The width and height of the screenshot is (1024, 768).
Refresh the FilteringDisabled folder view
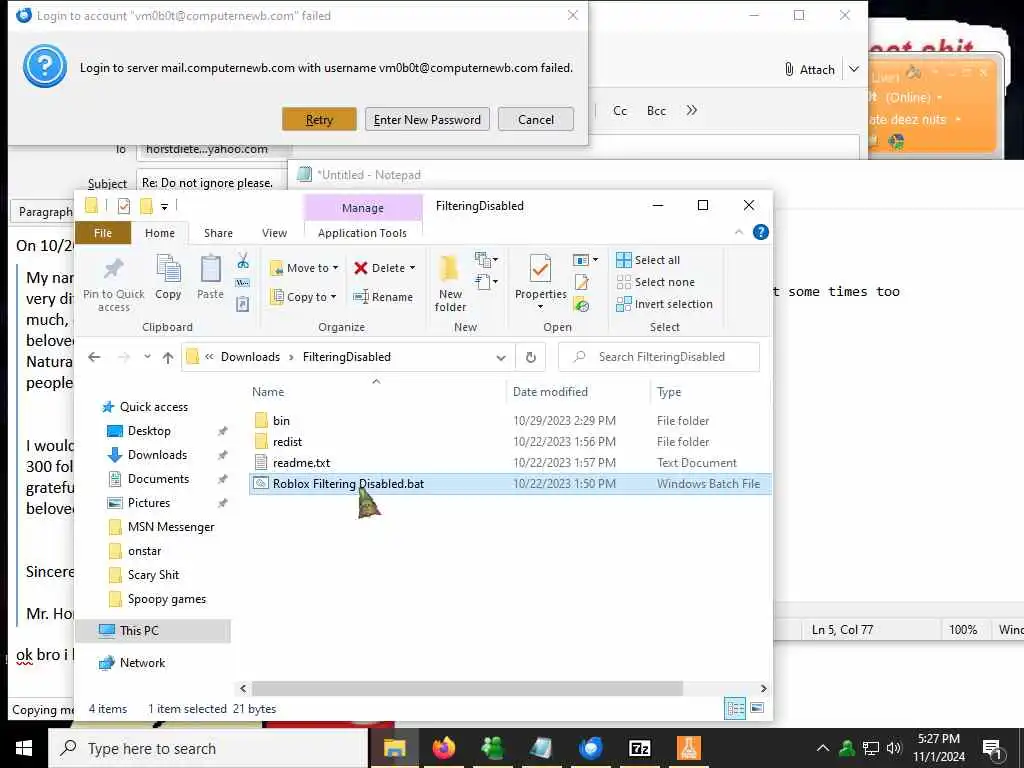click(x=531, y=357)
